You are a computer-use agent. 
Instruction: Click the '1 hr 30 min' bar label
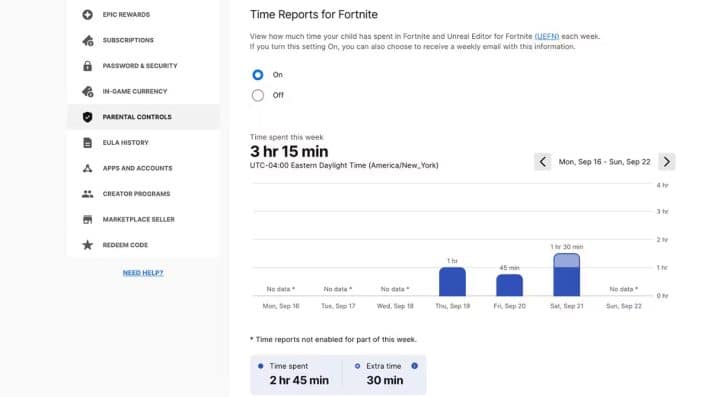point(567,247)
